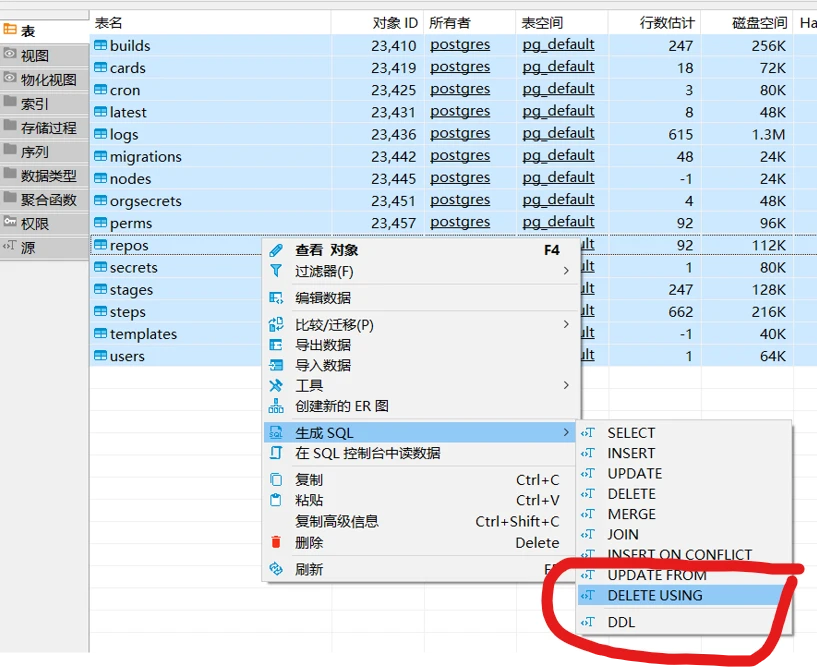The height and width of the screenshot is (667, 817).
Task: Open the 权限 tab
Action: tap(44, 223)
